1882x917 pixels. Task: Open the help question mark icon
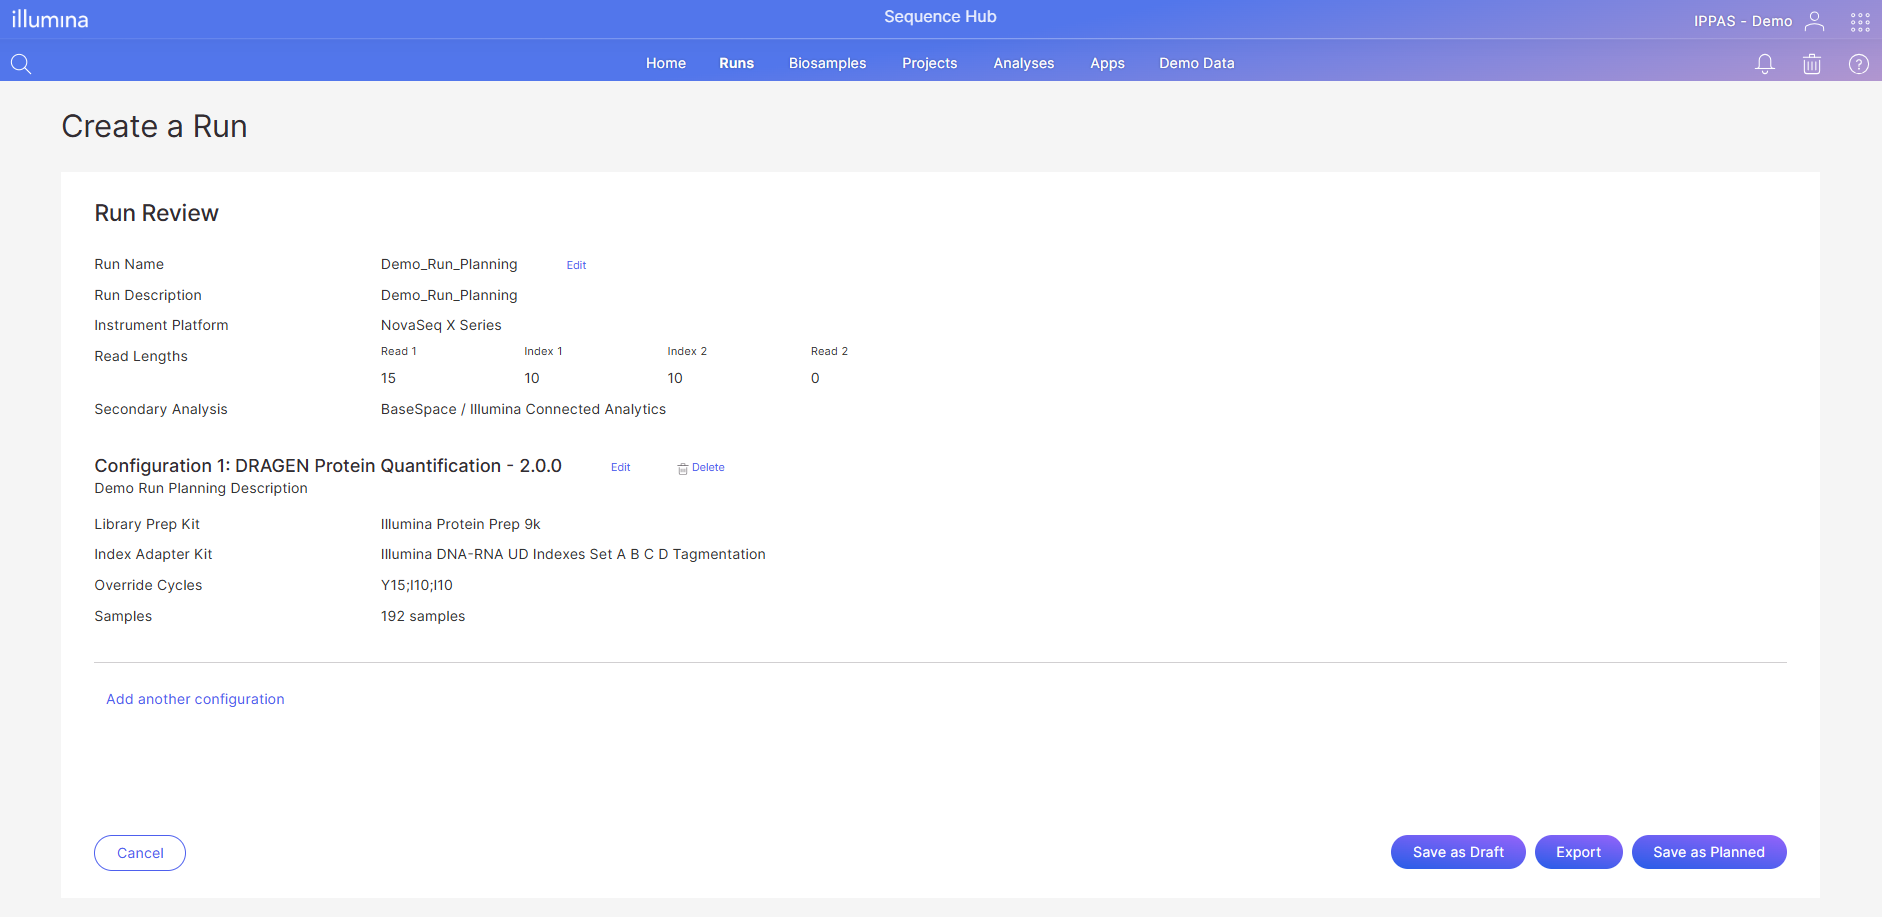[1858, 64]
